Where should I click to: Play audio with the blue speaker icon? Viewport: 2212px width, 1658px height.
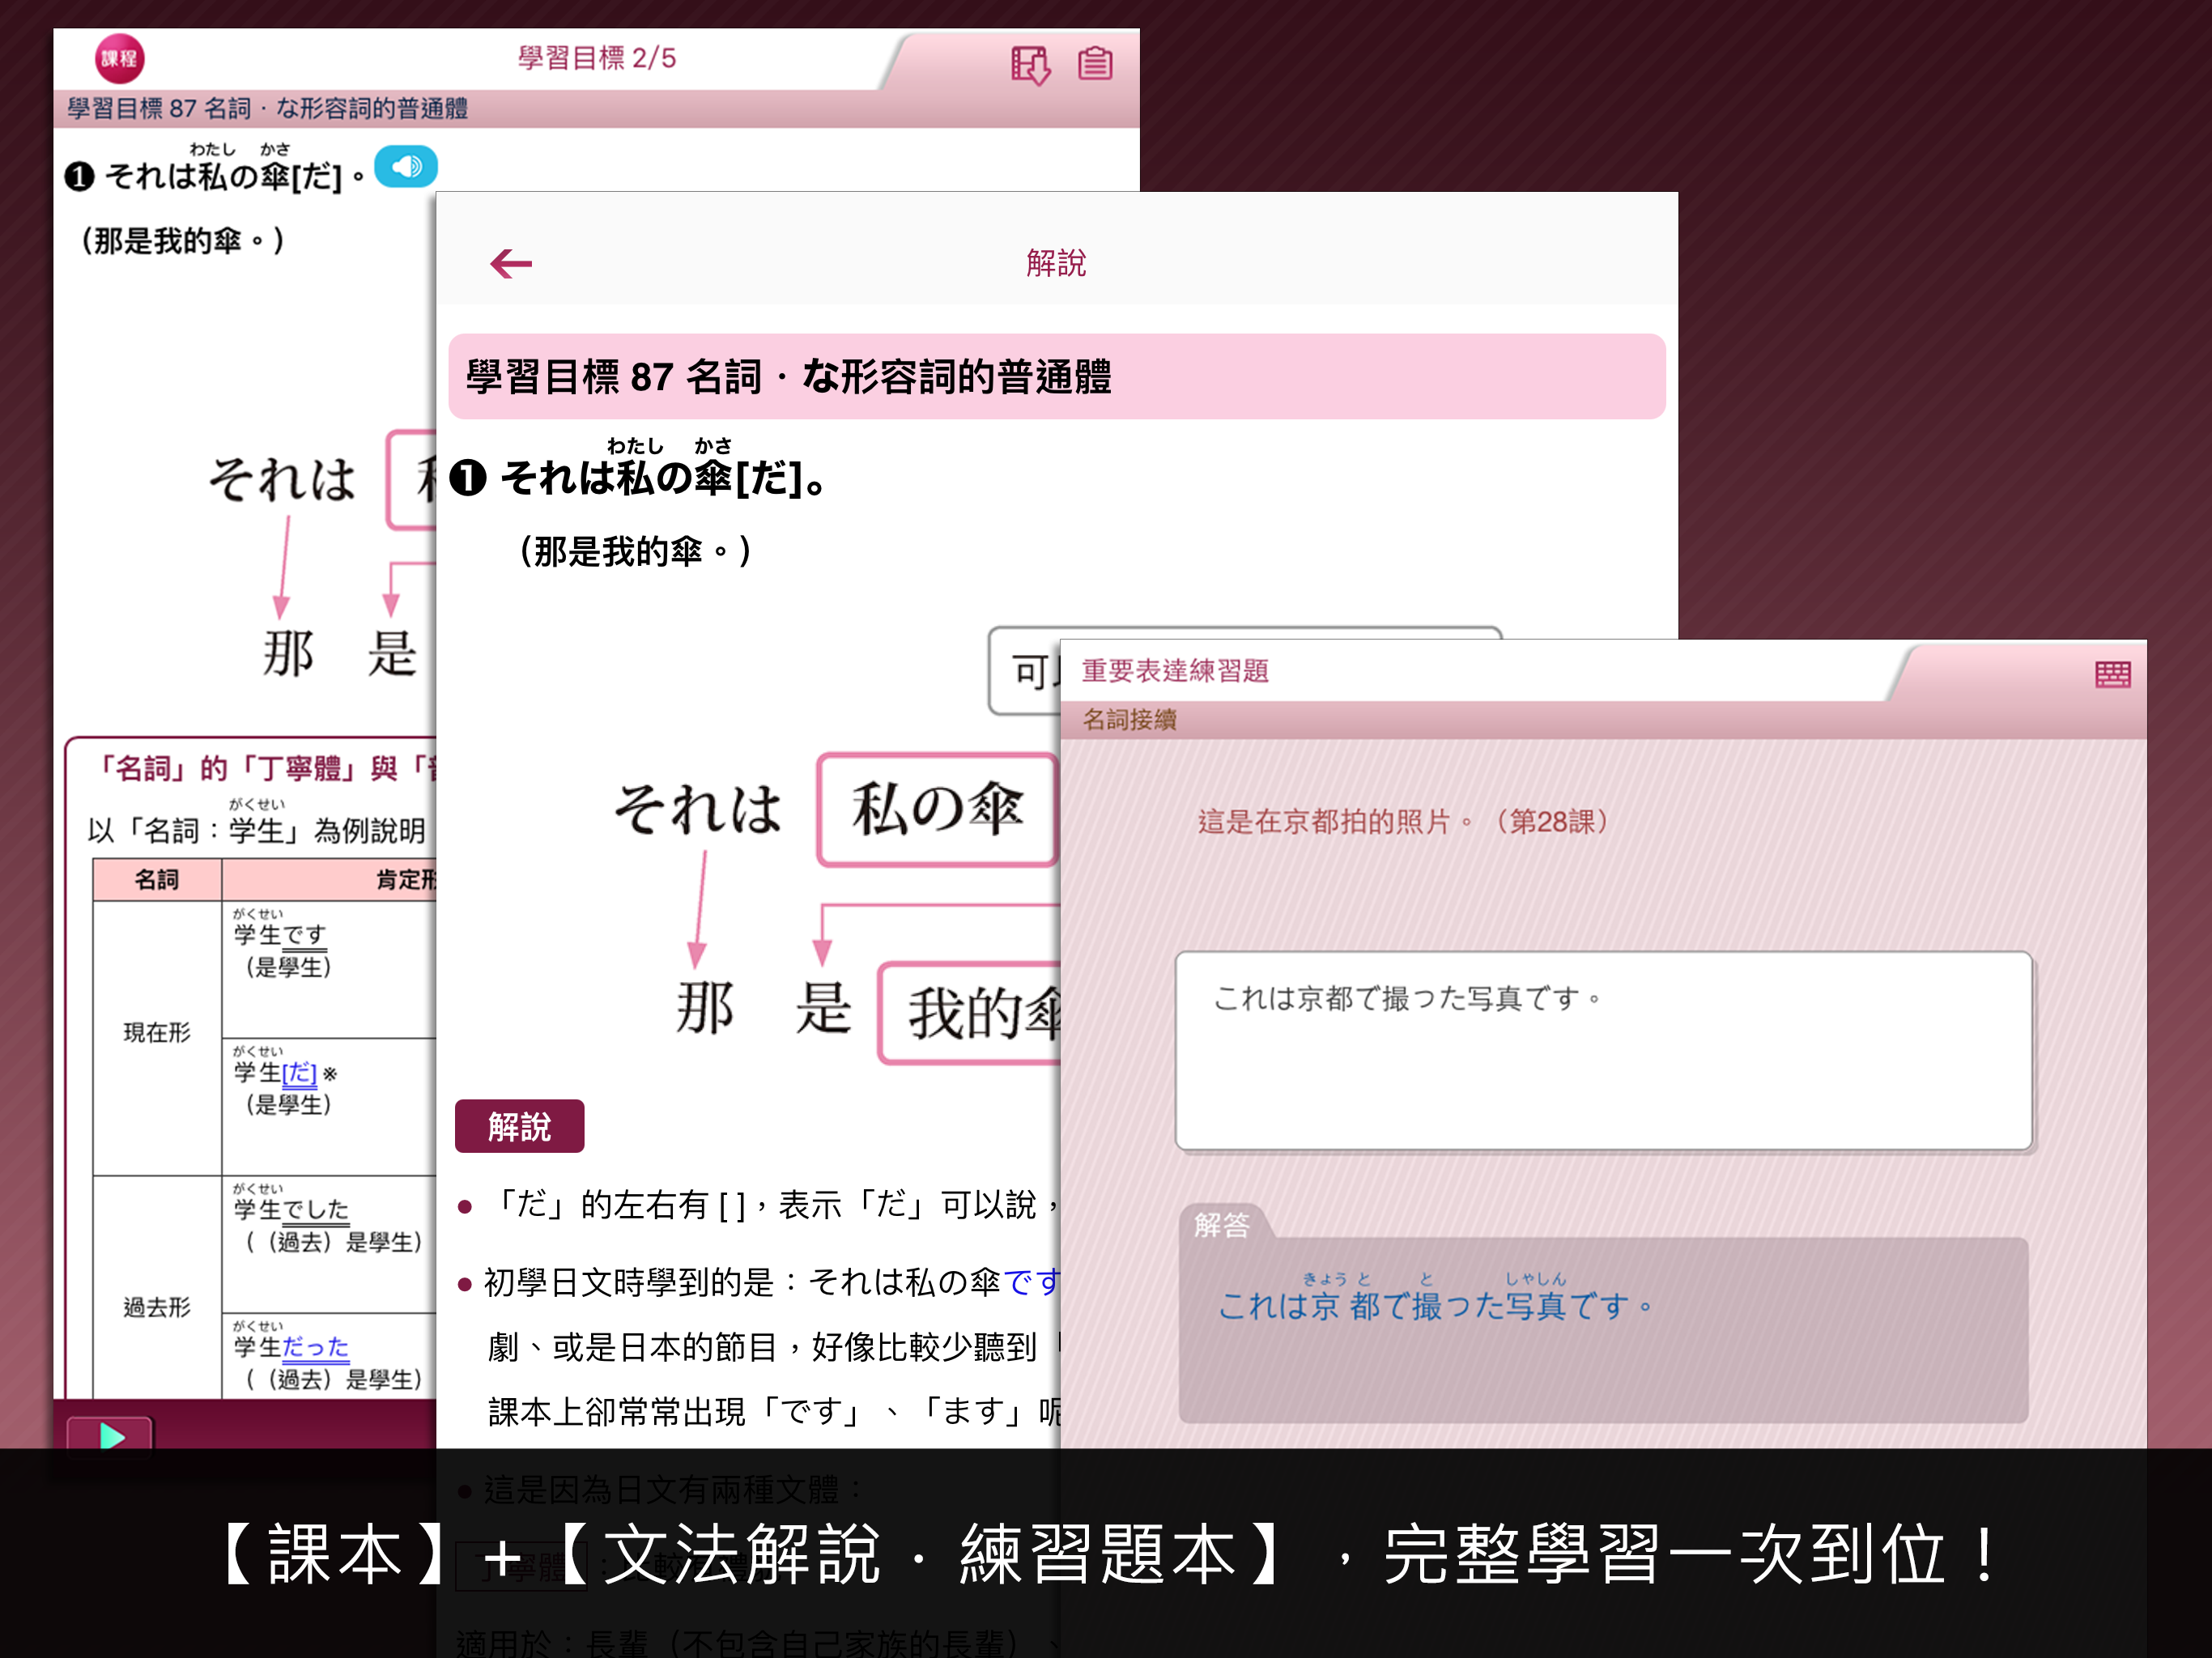[406, 167]
